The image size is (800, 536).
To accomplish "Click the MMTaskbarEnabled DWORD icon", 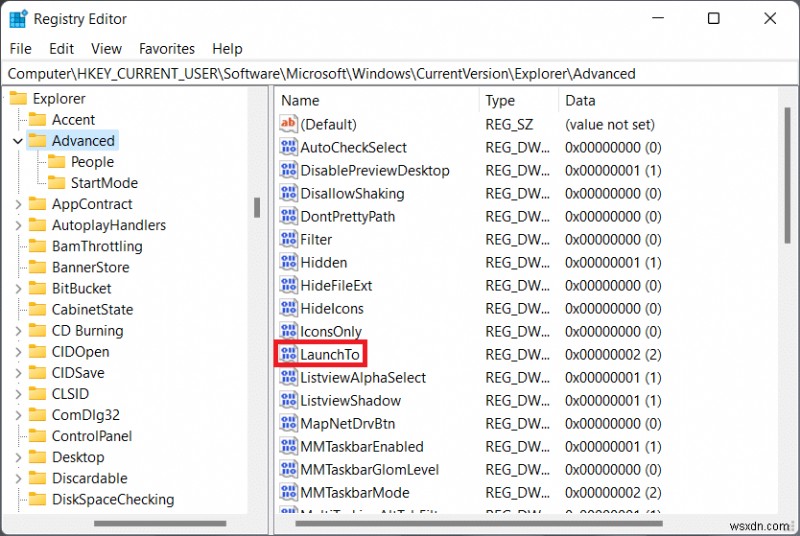I will tap(288, 446).
